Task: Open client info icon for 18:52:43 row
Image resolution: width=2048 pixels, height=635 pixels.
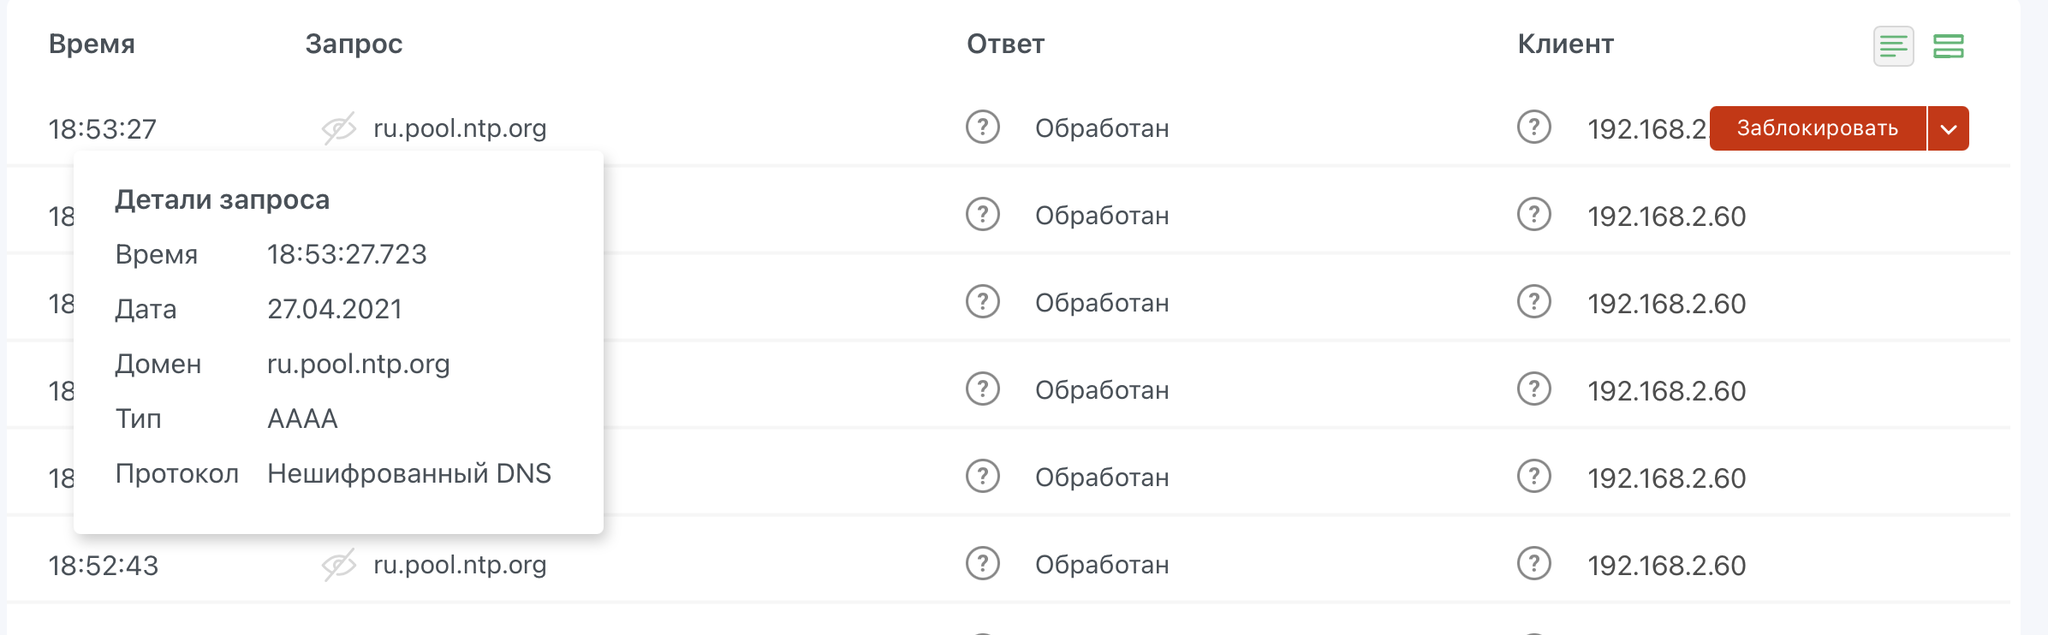Action: pos(1534,564)
